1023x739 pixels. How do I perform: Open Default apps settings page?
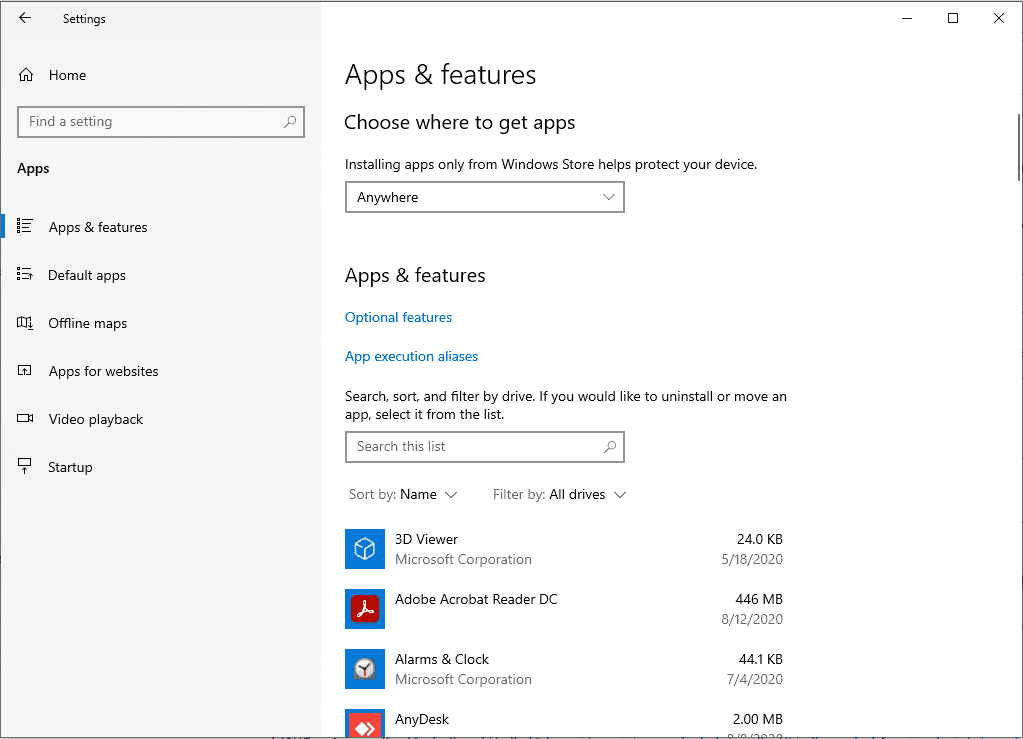pos(87,275)
